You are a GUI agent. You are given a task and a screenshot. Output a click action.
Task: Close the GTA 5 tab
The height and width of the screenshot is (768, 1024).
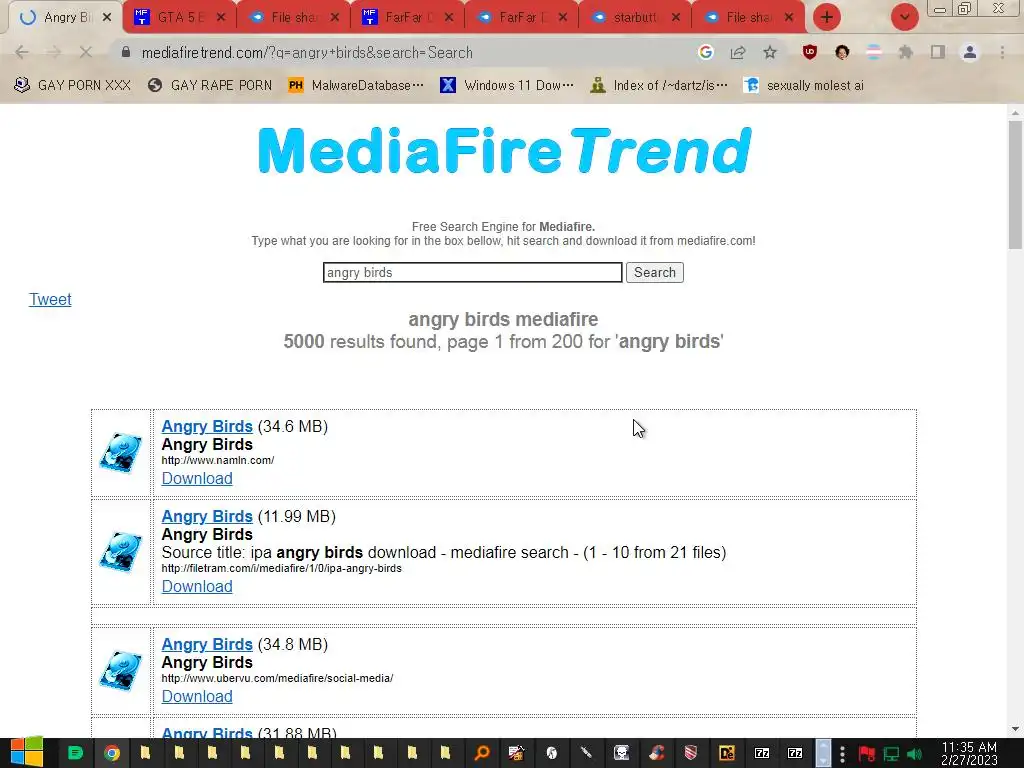click(221, 17)
